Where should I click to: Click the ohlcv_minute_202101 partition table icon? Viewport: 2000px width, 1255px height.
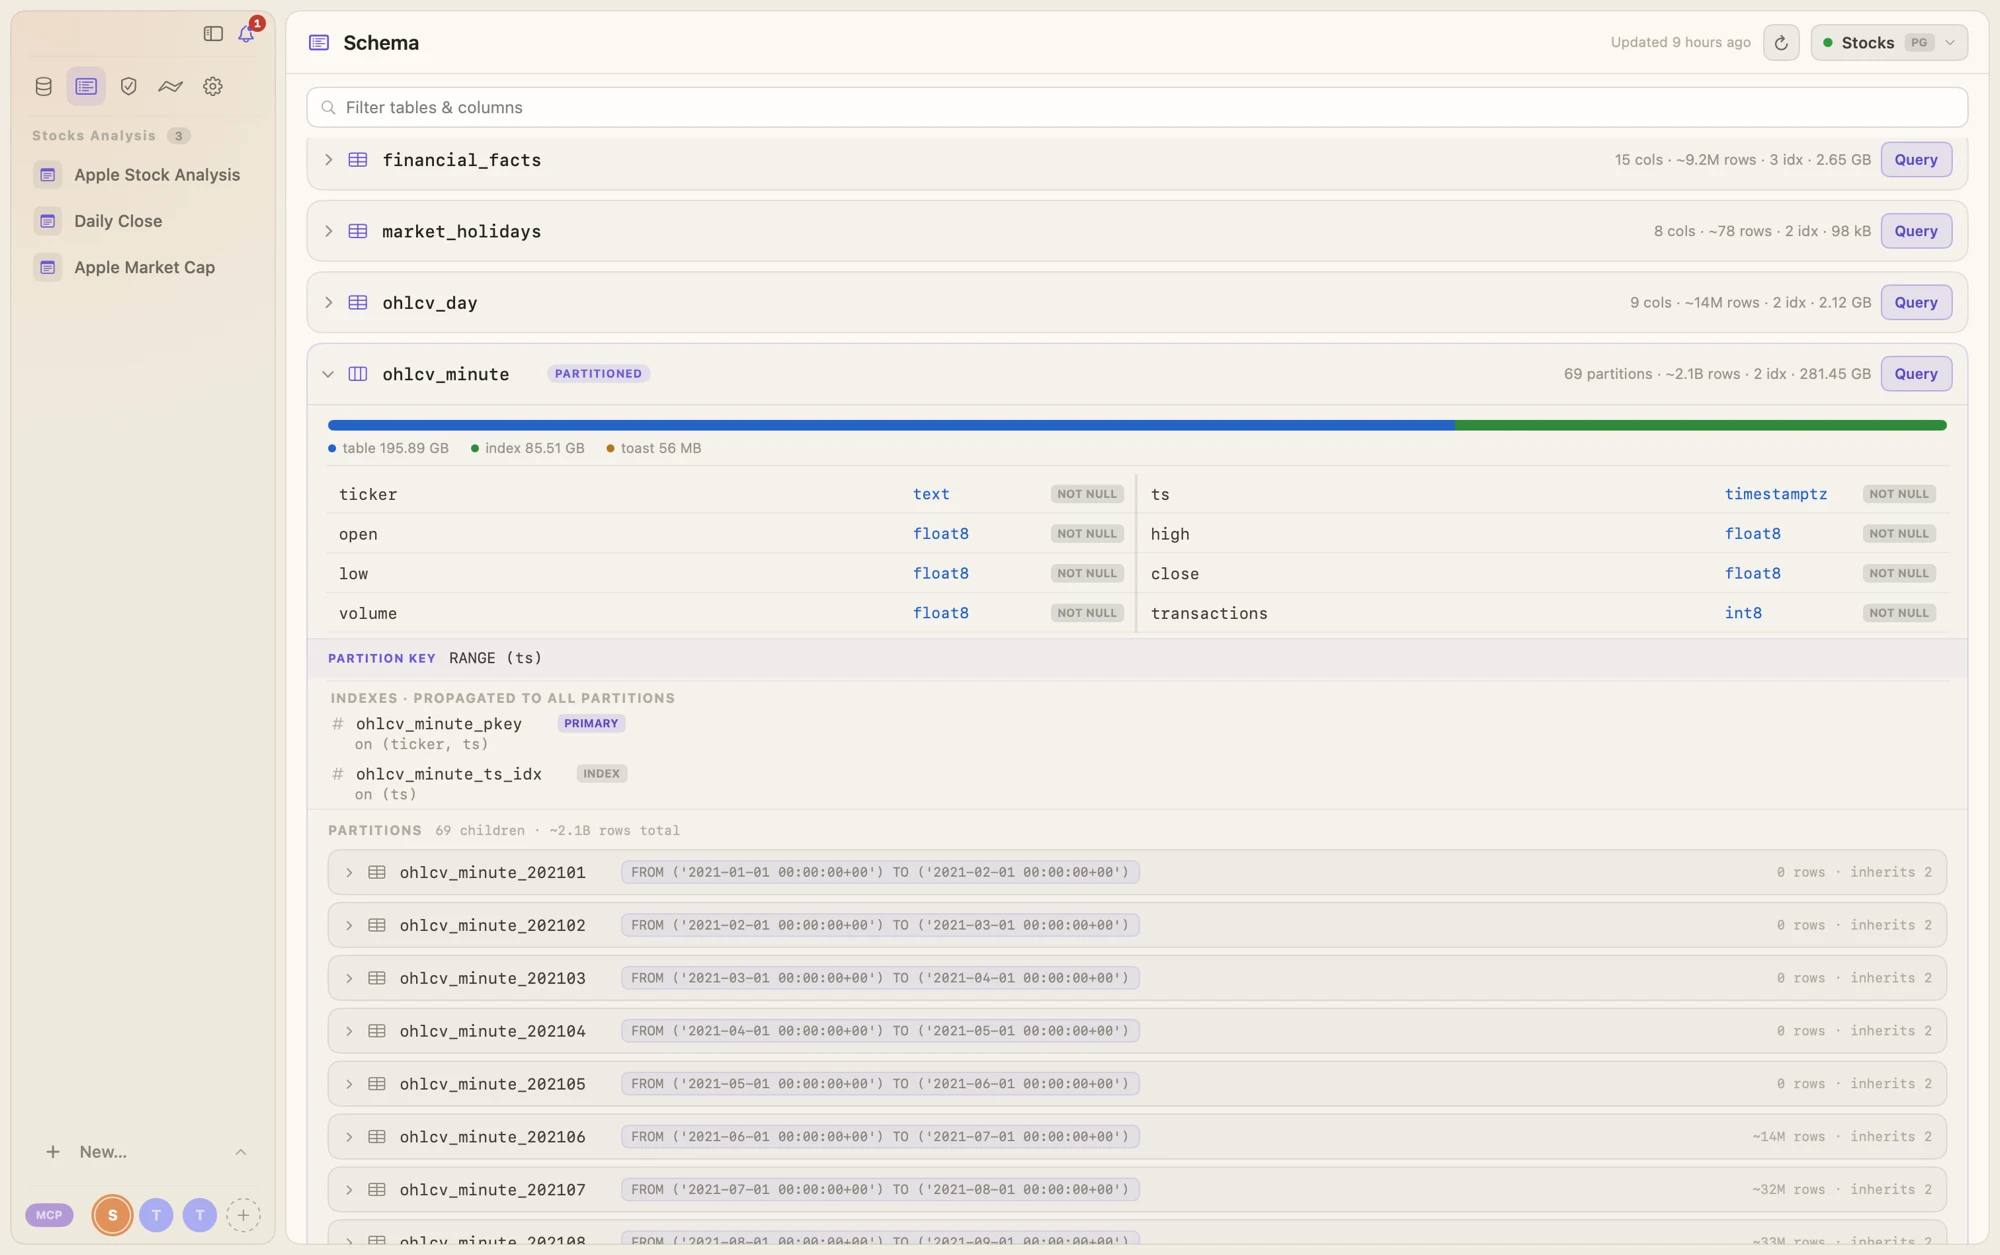[x=377, y=872]
